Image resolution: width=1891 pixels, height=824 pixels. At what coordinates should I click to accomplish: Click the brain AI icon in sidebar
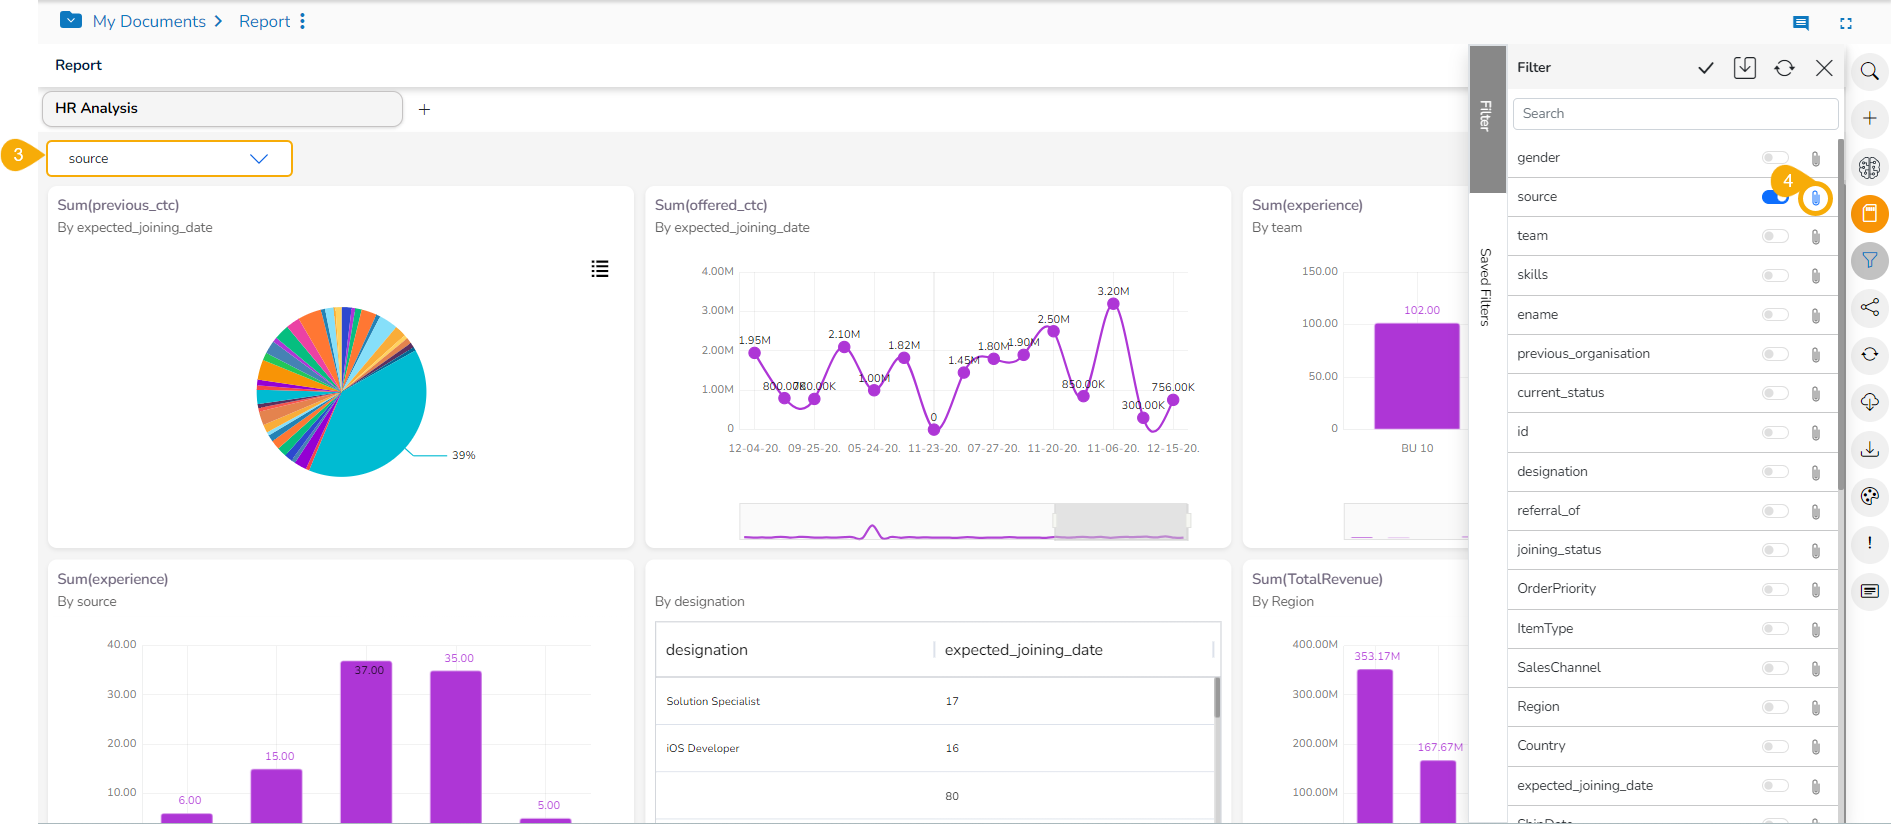point(1869,168)
